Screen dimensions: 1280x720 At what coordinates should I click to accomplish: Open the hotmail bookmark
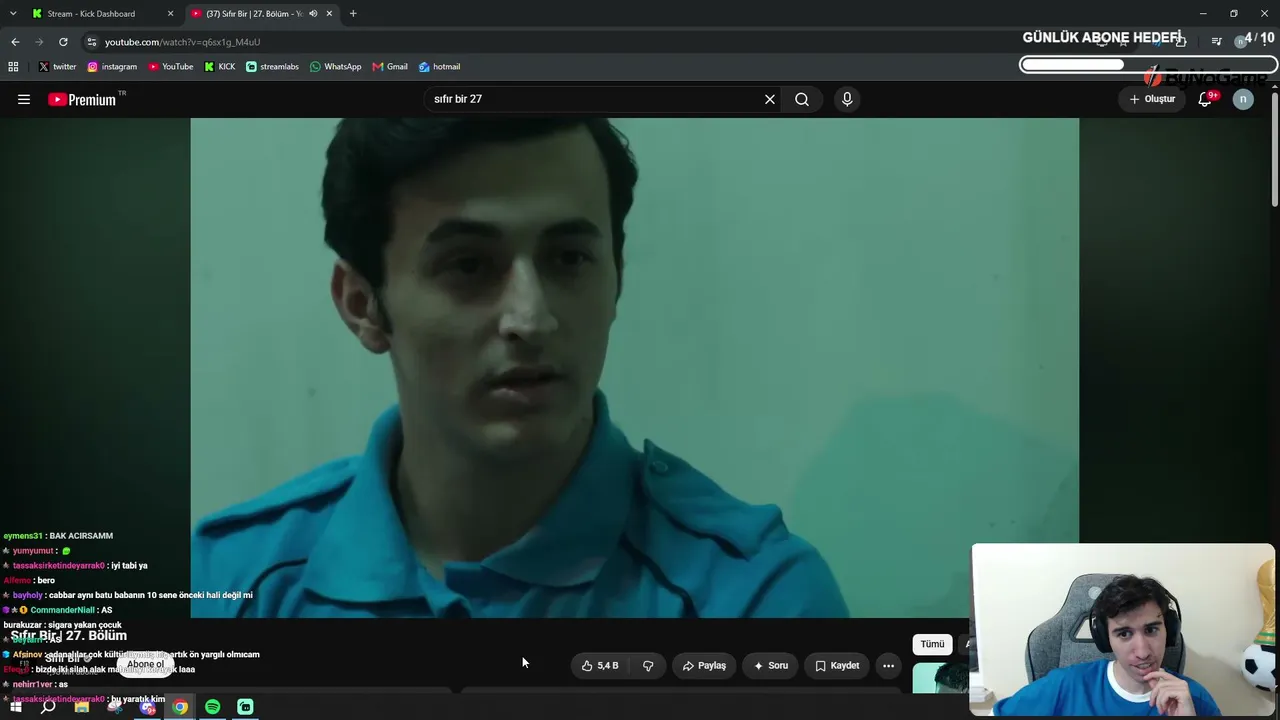coord(440,67)
